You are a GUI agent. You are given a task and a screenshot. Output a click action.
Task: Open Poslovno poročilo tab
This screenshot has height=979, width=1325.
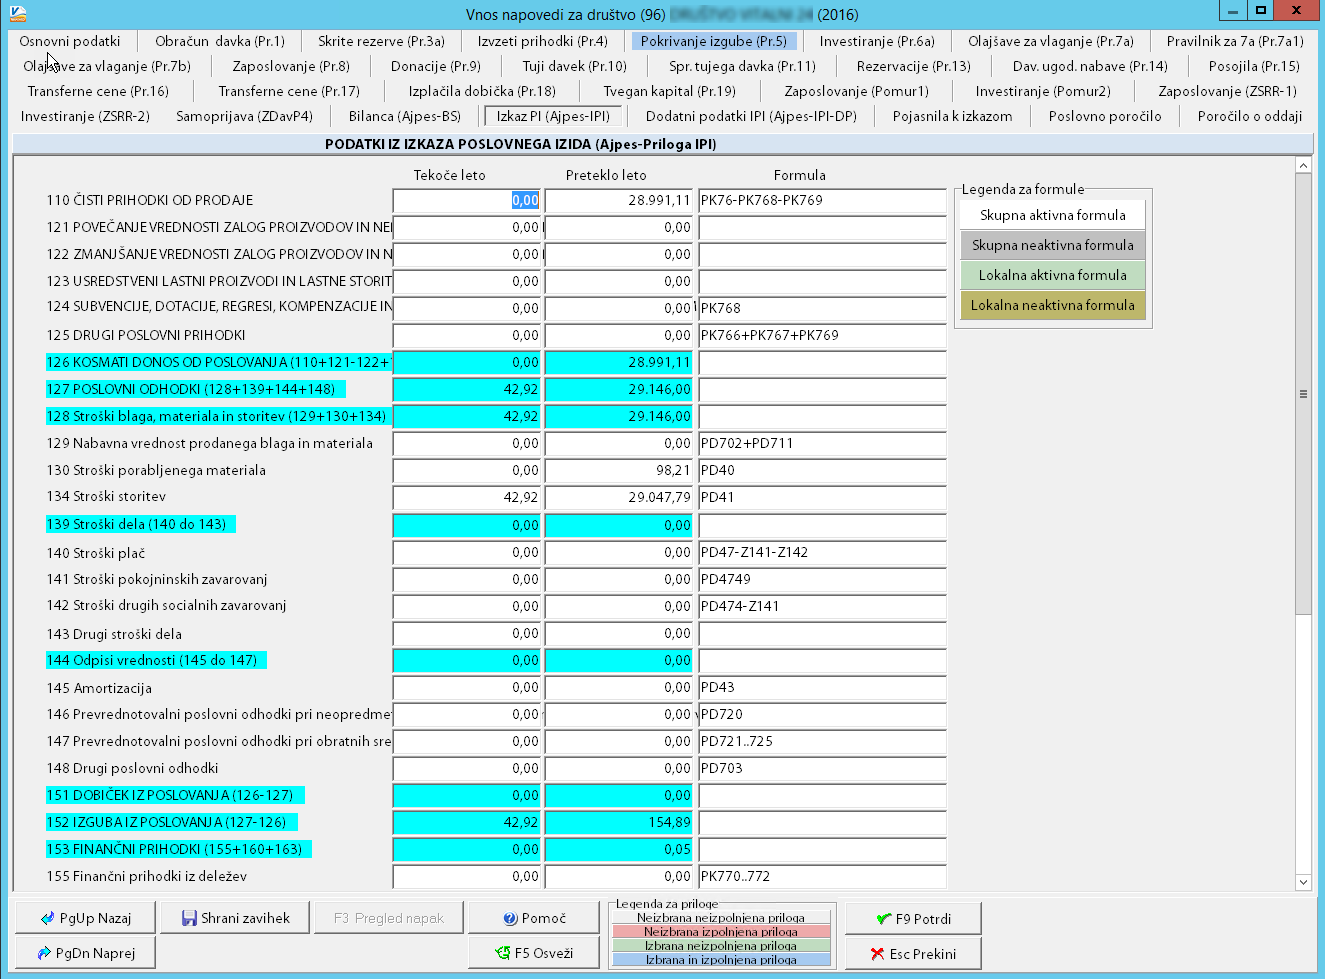point(1105,116)
